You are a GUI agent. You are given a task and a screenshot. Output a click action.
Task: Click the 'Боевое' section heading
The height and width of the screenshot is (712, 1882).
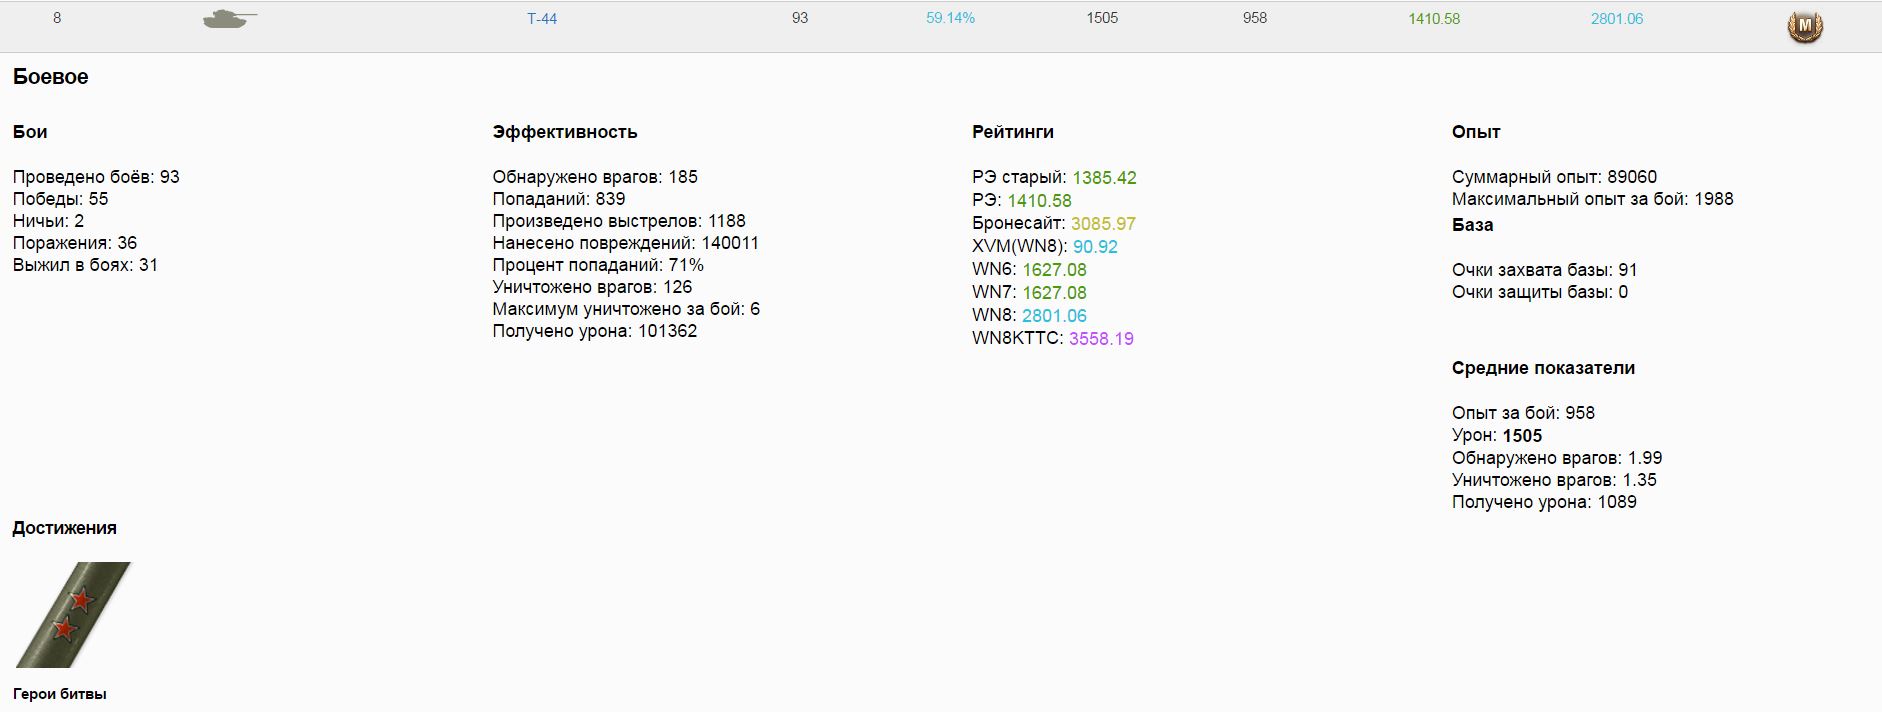coord(51,77)
